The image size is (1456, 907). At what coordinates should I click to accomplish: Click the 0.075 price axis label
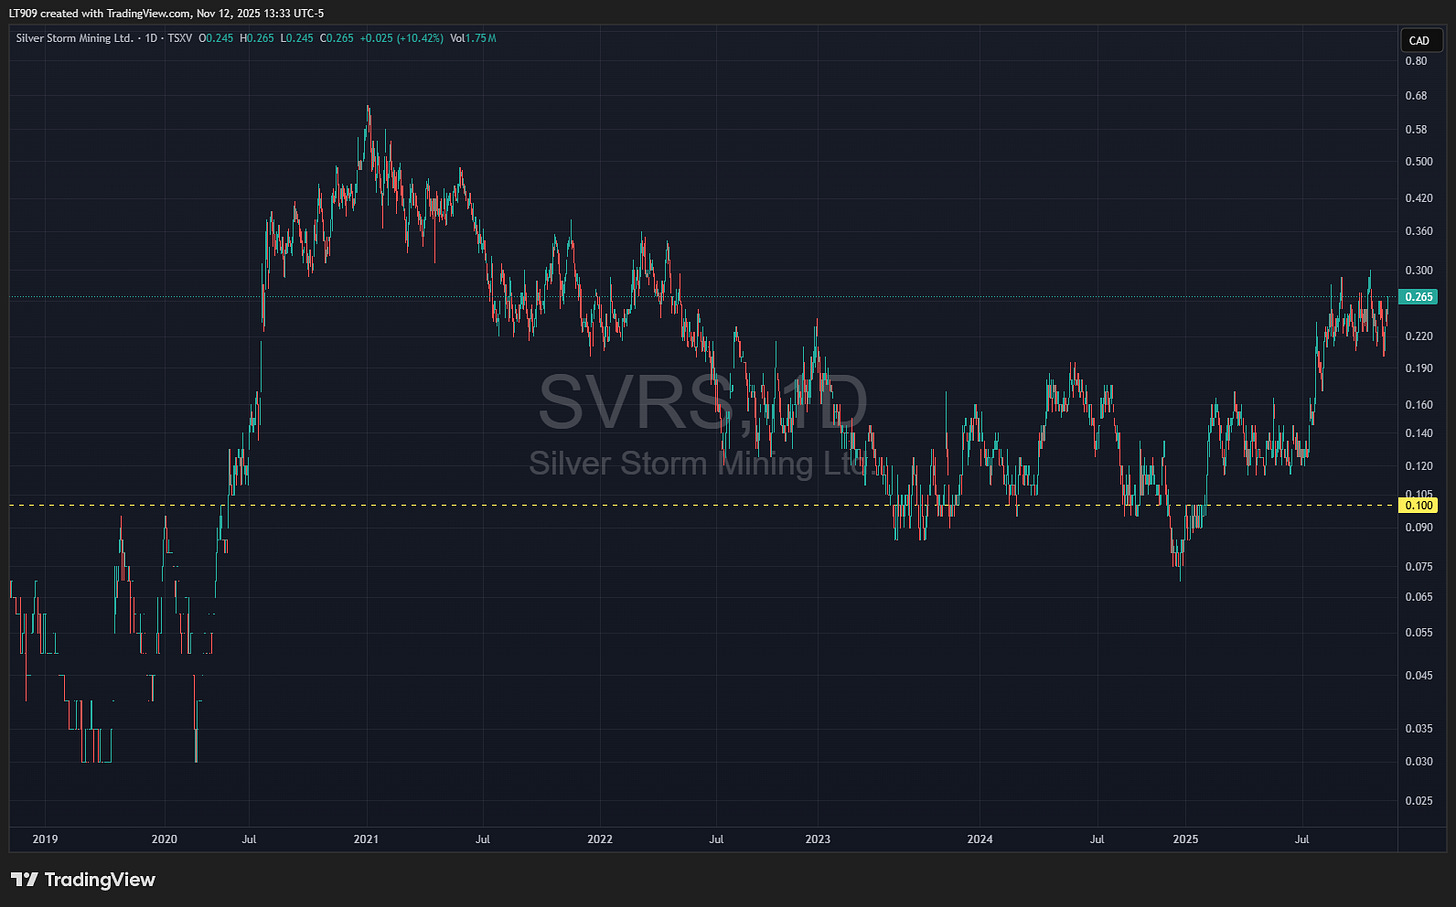point(1419,566)
